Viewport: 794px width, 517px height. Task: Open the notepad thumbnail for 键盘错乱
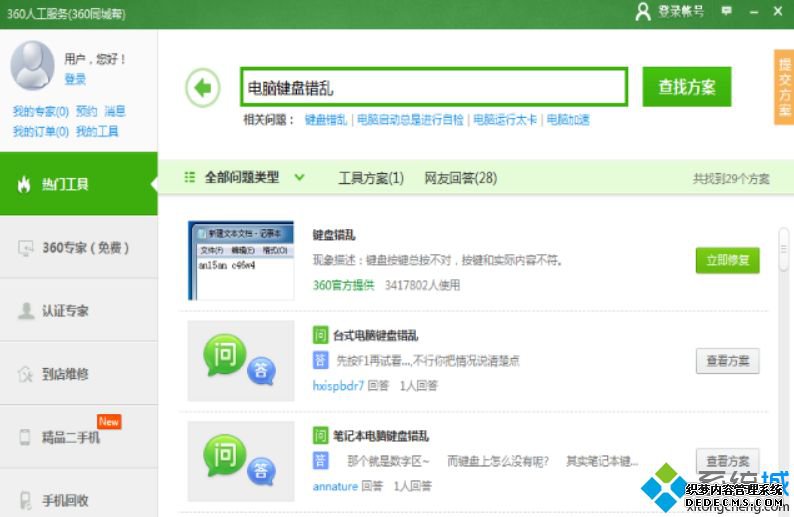pos(241,260)
